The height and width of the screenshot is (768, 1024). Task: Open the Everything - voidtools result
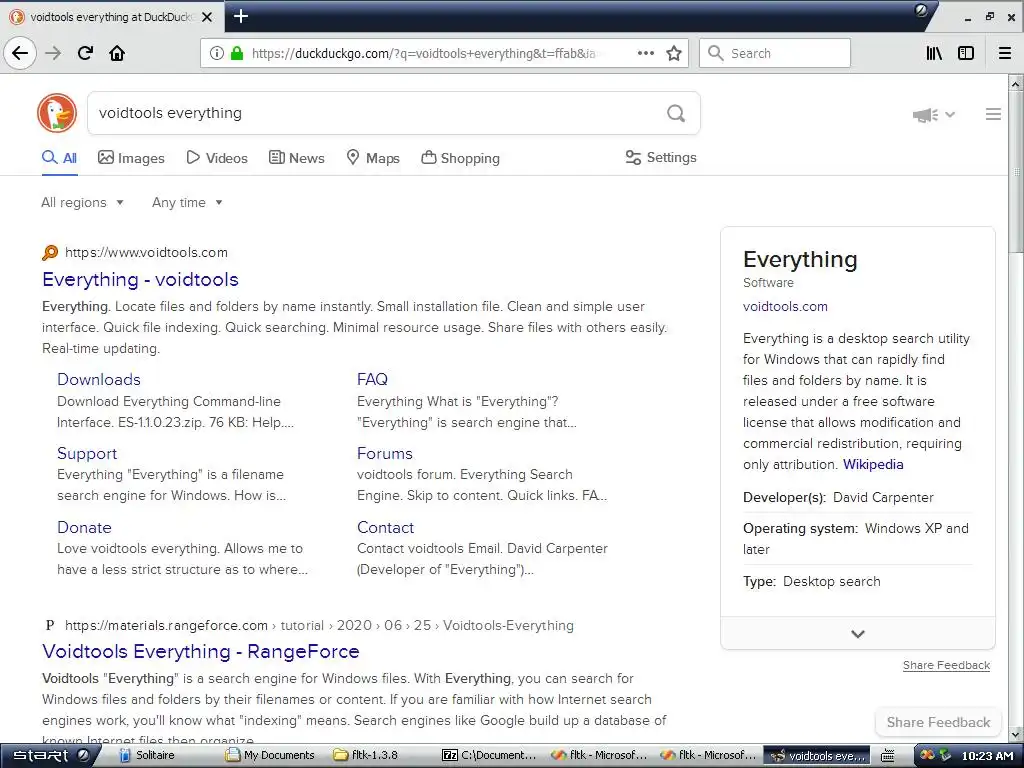pyautogui.click(x=140, y=280)
